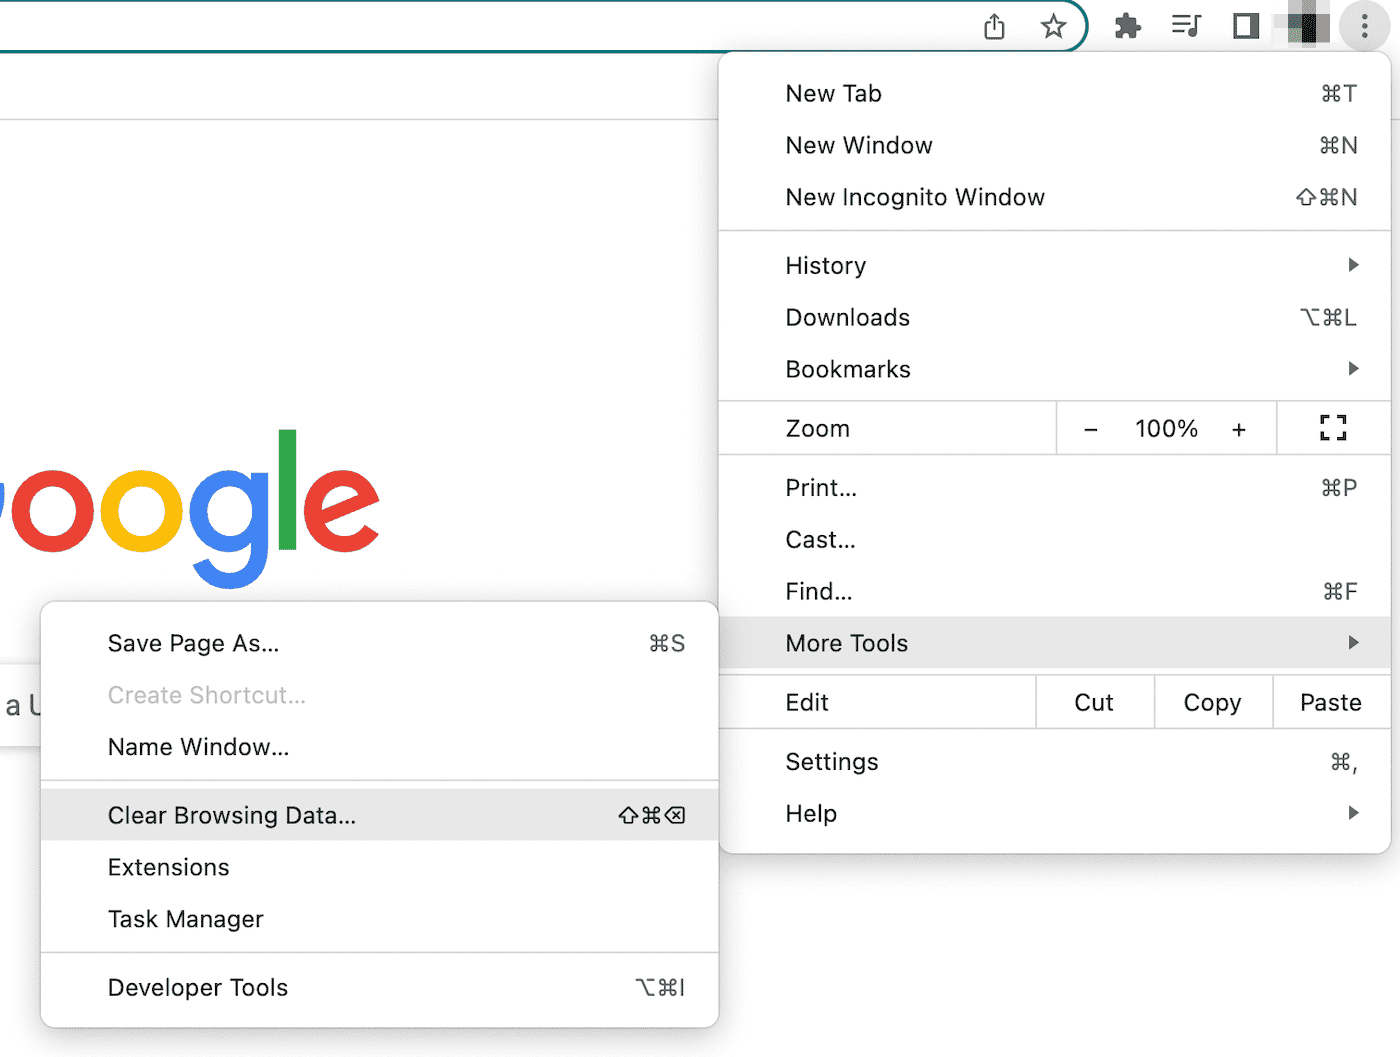Expand the Help submenu arrow
Screen dimensions: 1400x1057
[x=1353, y=813]
